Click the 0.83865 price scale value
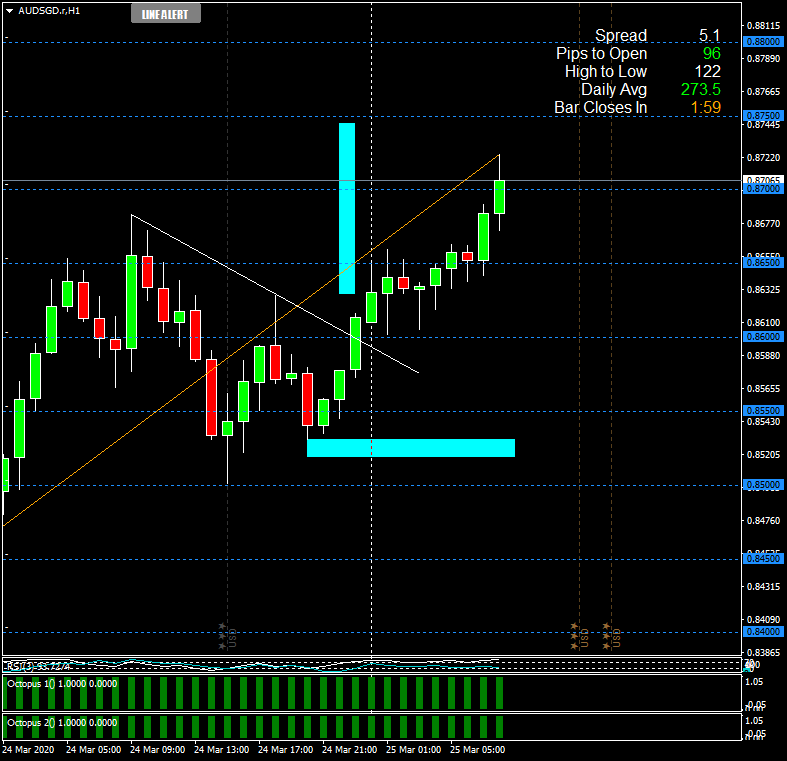This screenshot has width=787, height=761. coord(763,653)
